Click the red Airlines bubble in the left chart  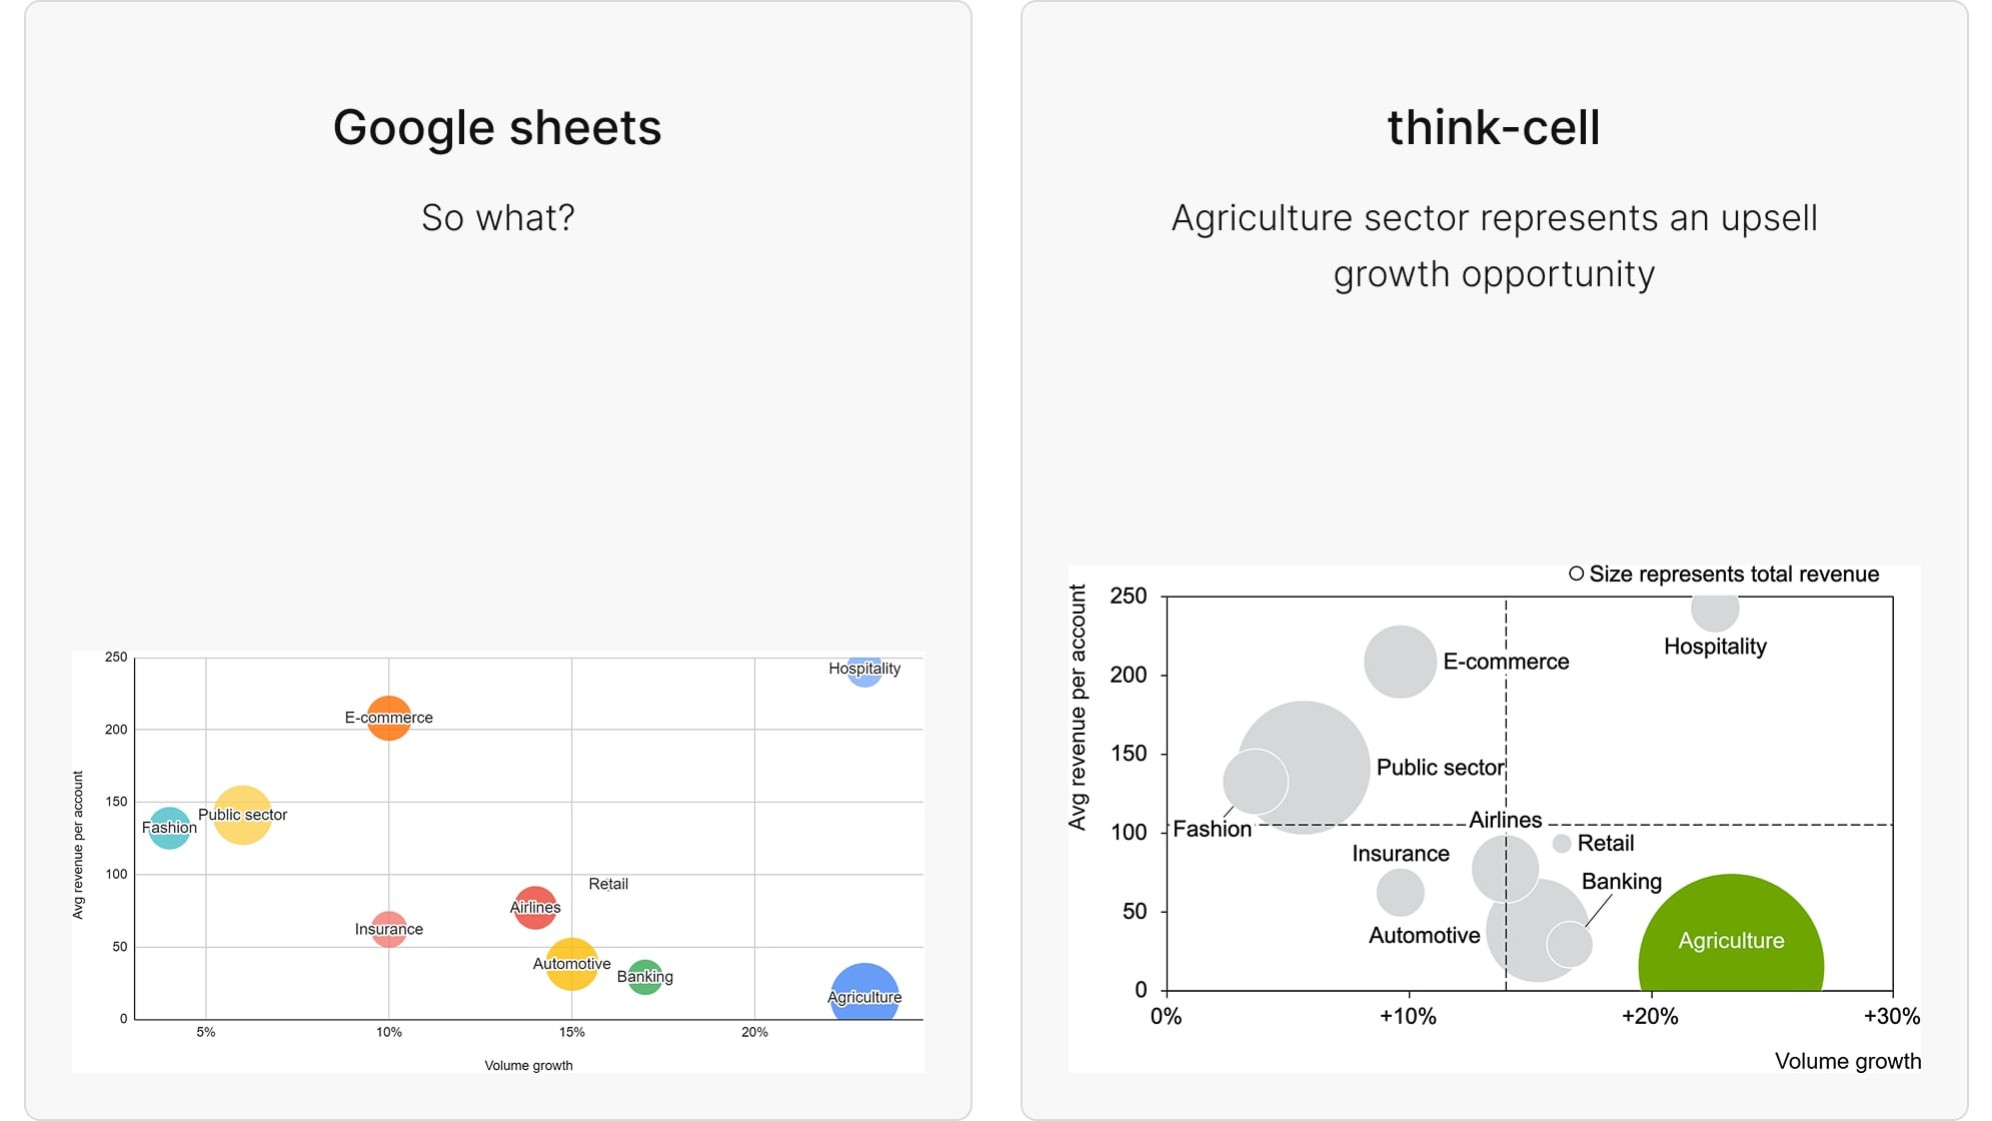click(x=535, y=907)
